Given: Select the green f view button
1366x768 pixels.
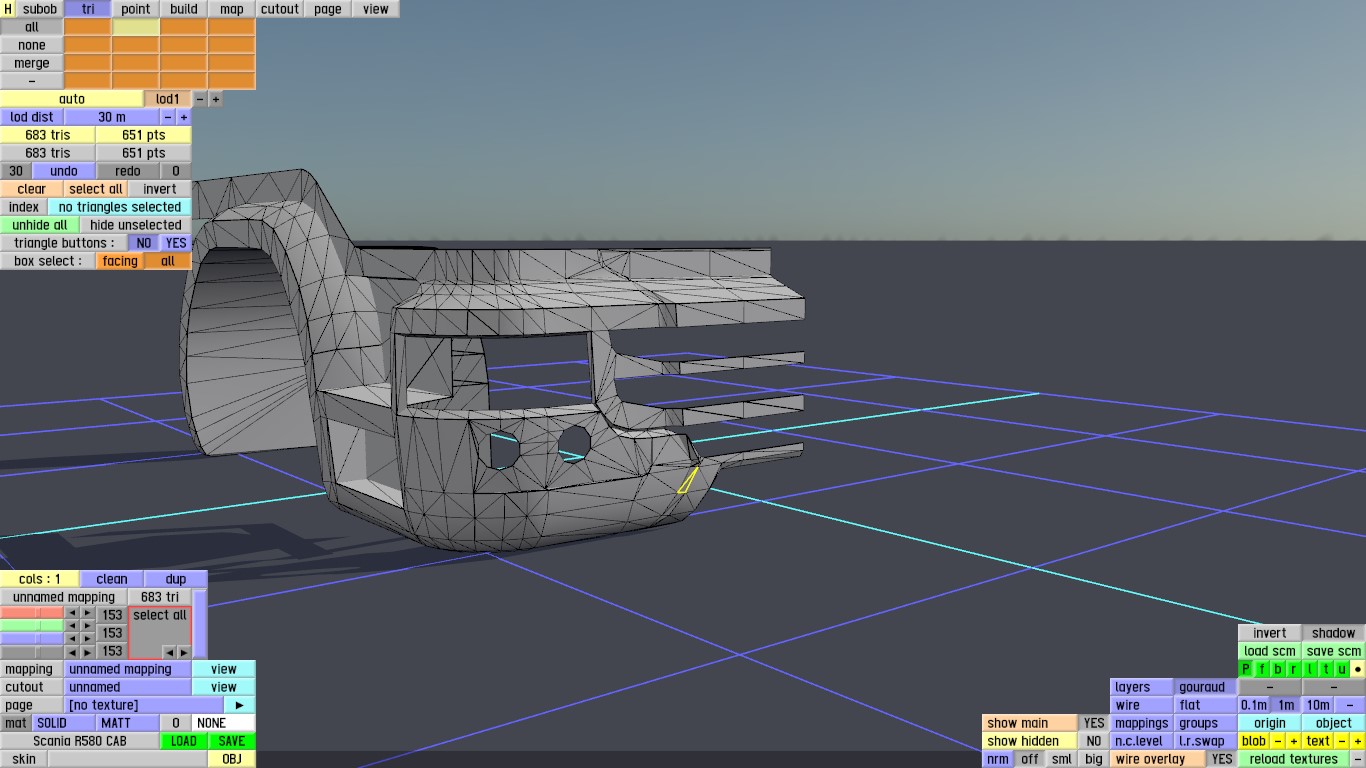Looking at the screenshot, I should tap(1262, 669).
